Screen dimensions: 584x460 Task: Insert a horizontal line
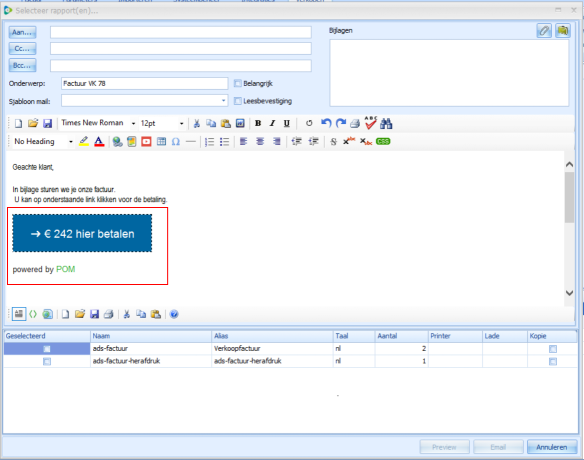pyautogui.click(x=190, y=142)
